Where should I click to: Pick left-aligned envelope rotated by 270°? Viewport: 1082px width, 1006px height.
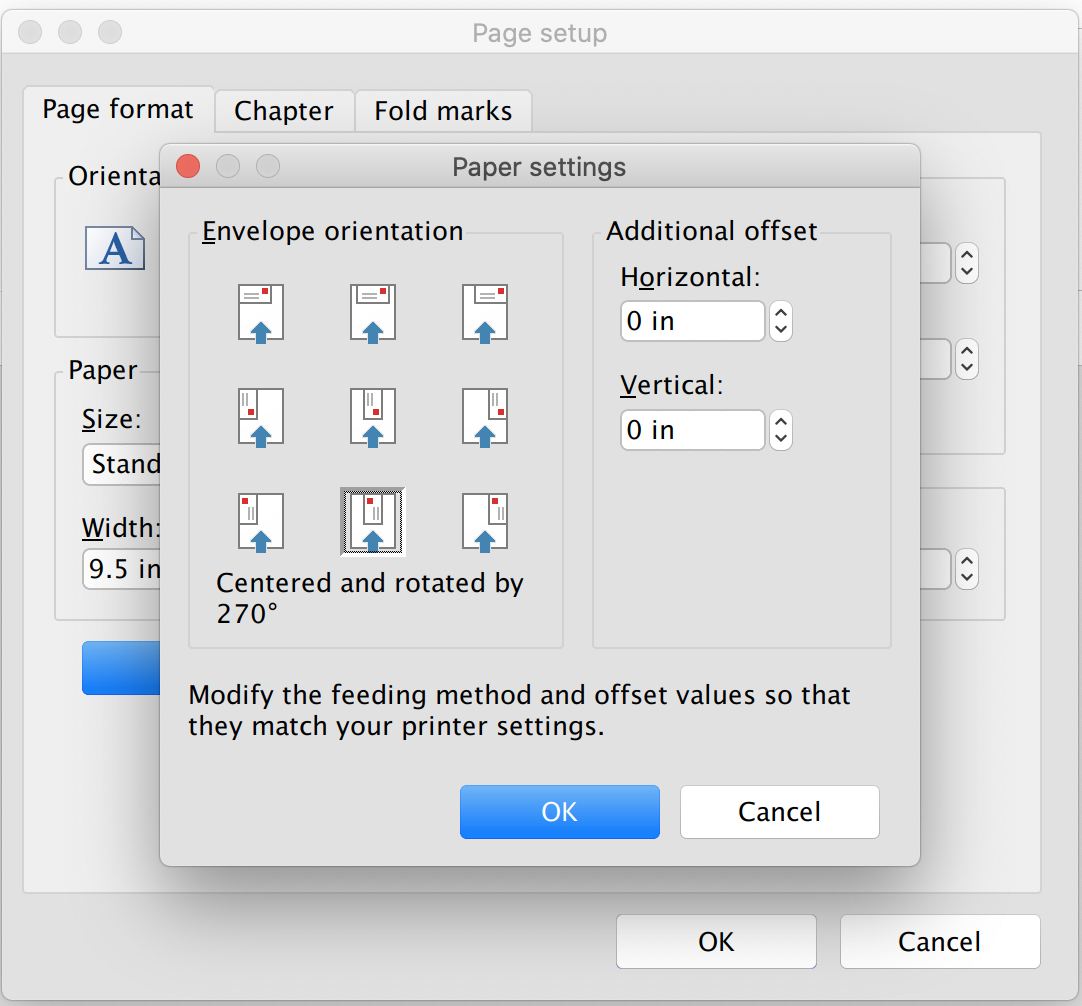pyautogui.click(x=261, y=521)
